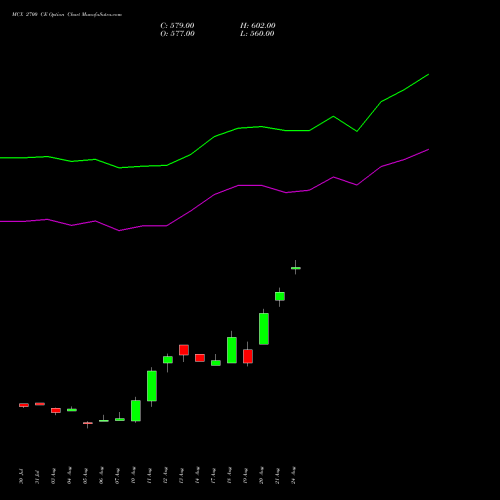Click the 30 Jul date label
Screen dimensions: 500x500
[21, 476]
